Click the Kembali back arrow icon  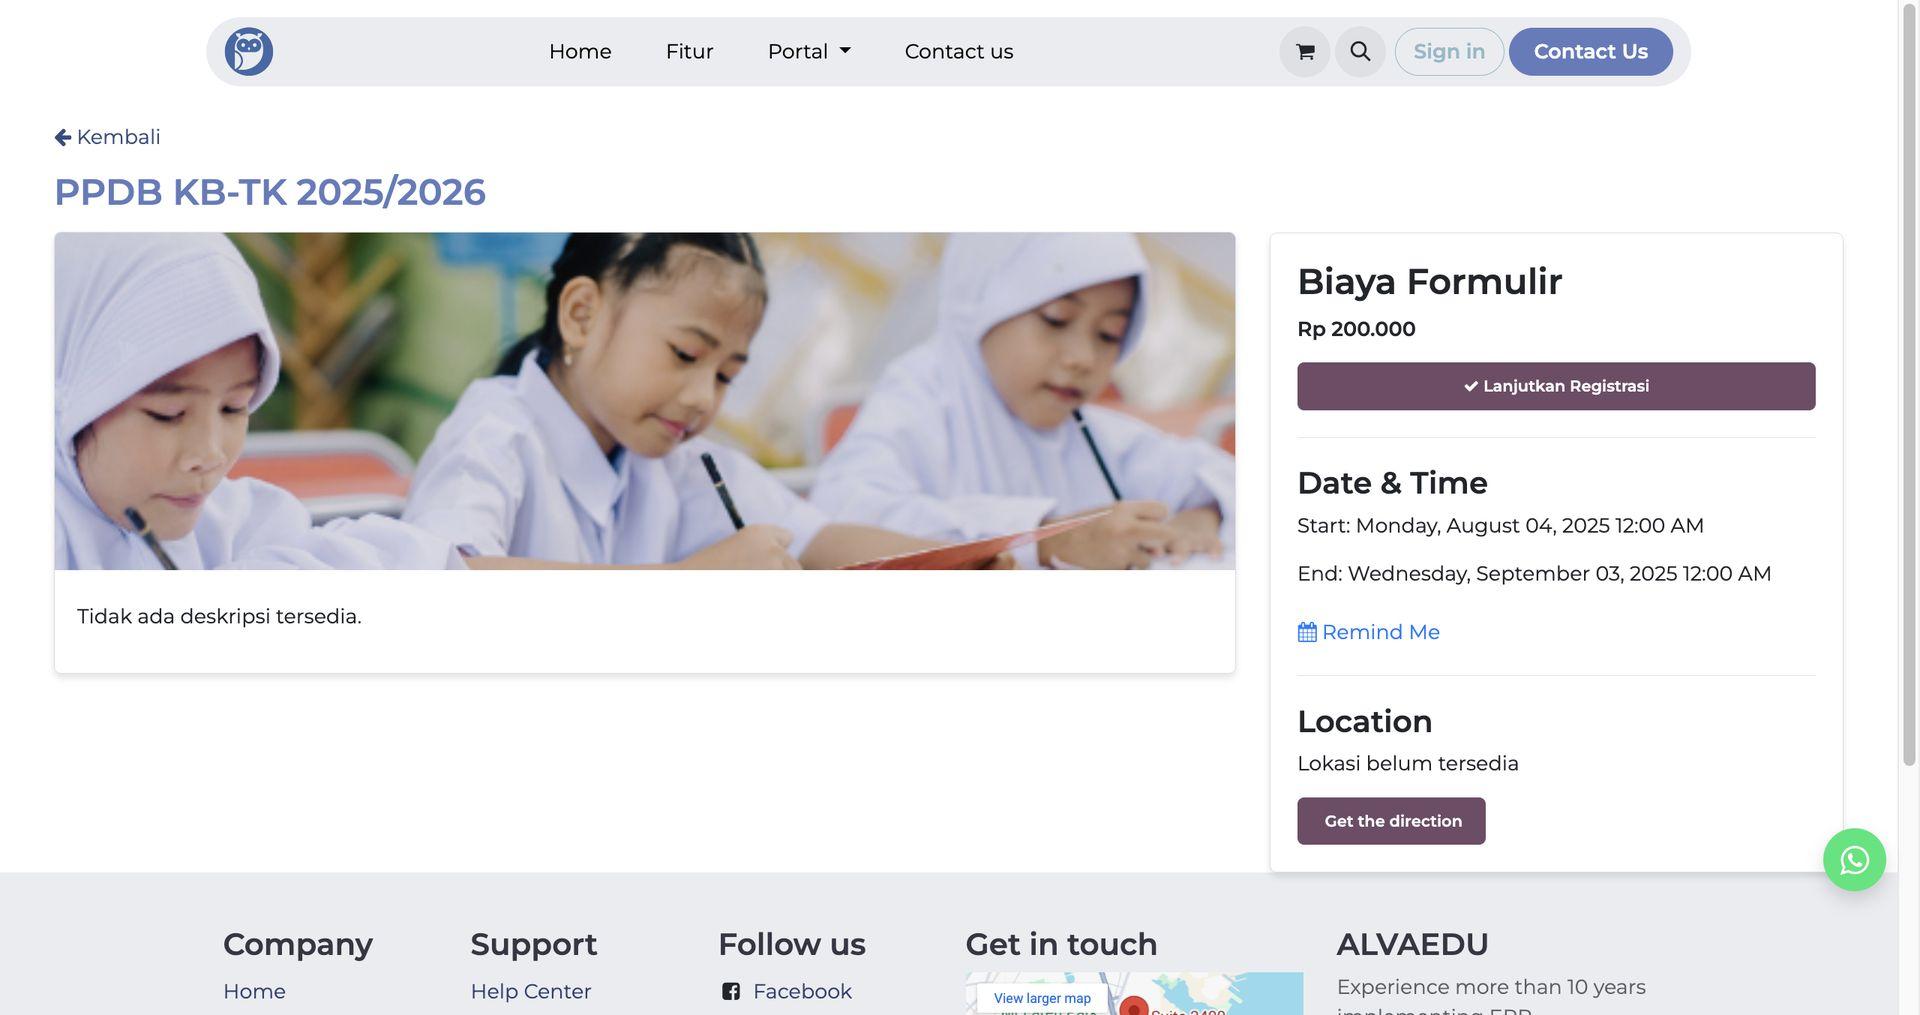tap(63, 137)
